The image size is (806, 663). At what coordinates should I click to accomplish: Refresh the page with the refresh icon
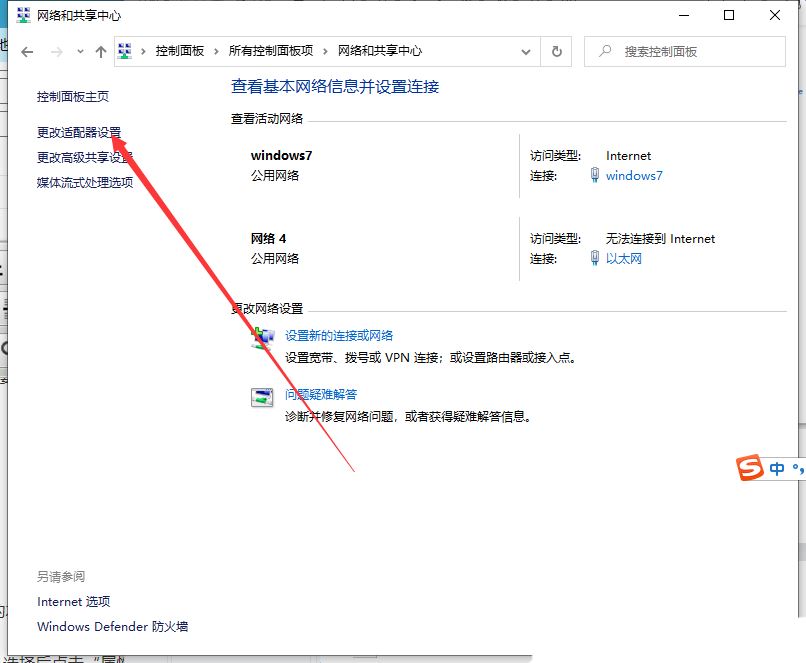556,51
